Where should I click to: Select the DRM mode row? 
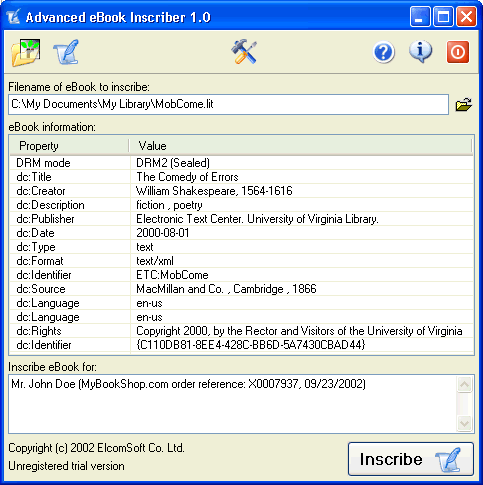241,163
